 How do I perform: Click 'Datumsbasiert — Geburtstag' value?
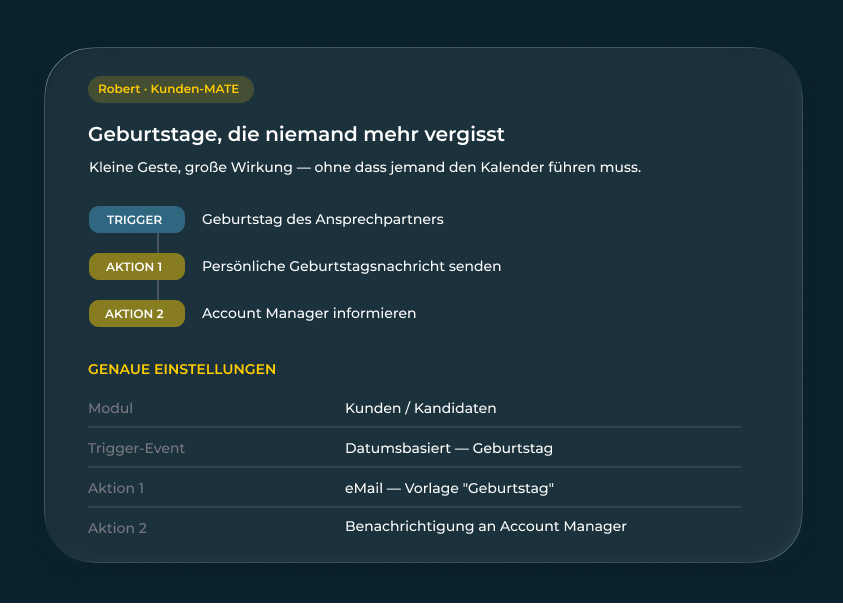tap(449, 448)
